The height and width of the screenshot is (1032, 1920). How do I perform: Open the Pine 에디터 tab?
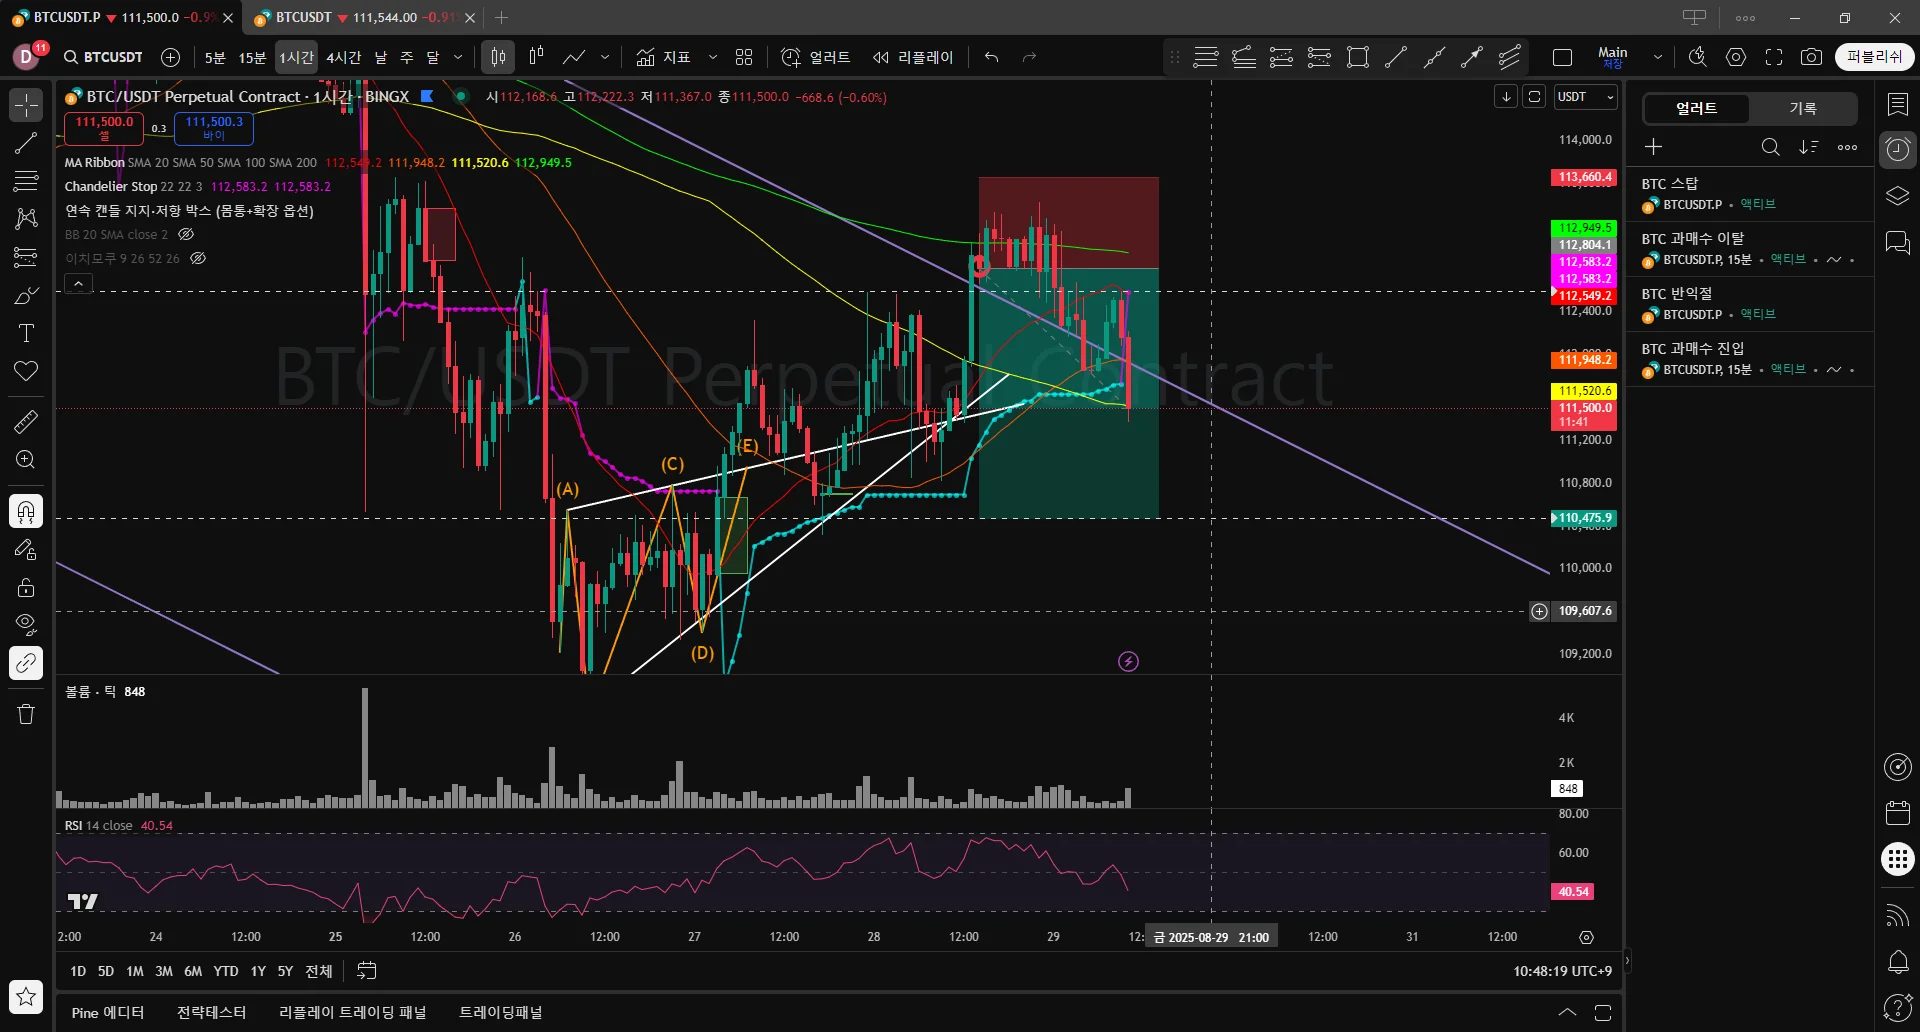(x=108, y=1013)
